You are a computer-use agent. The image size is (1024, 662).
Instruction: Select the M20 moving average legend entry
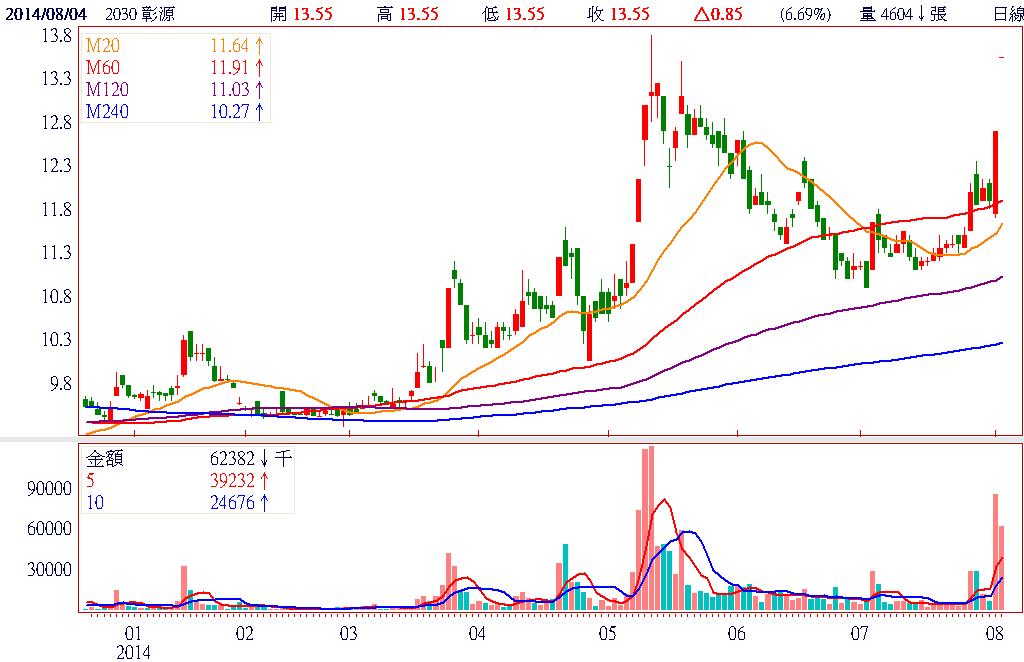[102, 48]
